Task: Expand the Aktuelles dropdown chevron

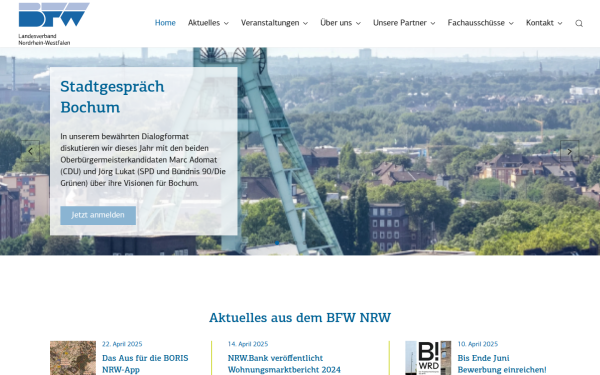Action: click(226, 23)
